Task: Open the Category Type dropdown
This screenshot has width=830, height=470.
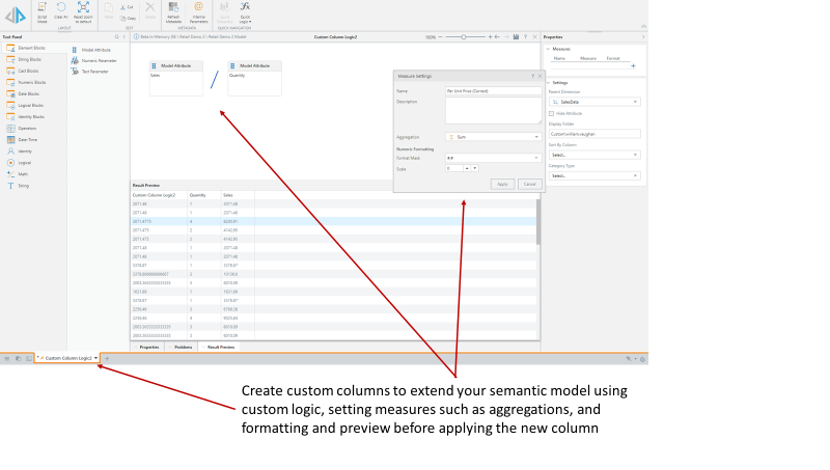Action: 594,176
